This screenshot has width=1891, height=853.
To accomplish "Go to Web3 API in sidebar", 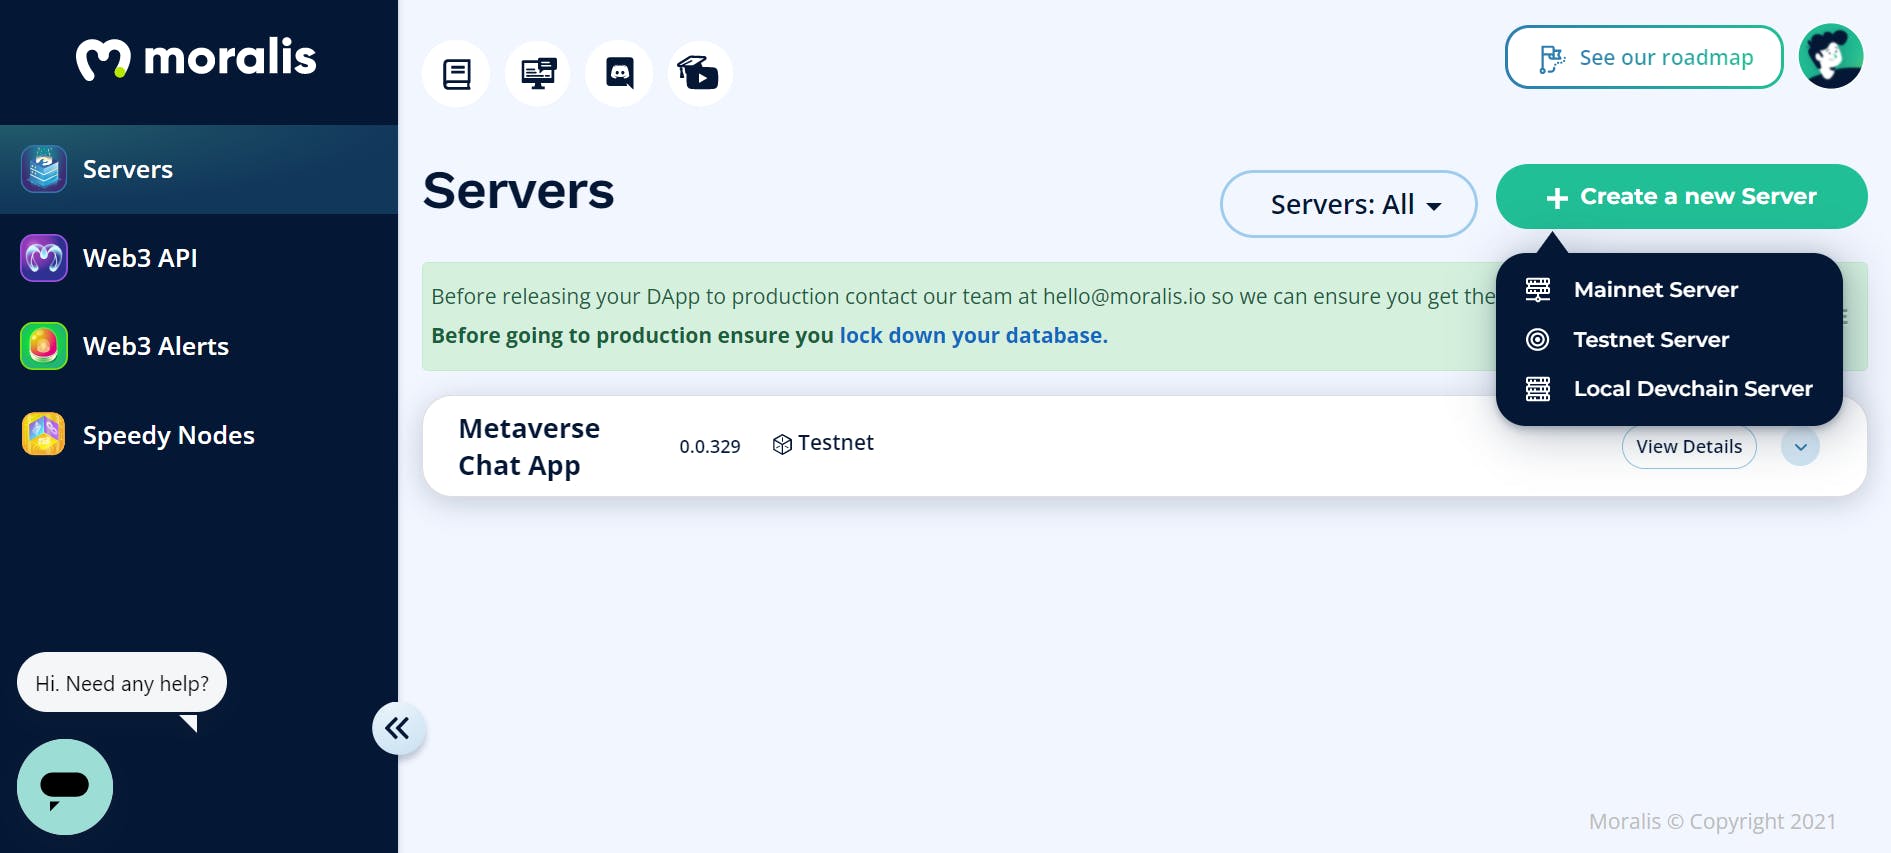I will click(x=199, y=258).
